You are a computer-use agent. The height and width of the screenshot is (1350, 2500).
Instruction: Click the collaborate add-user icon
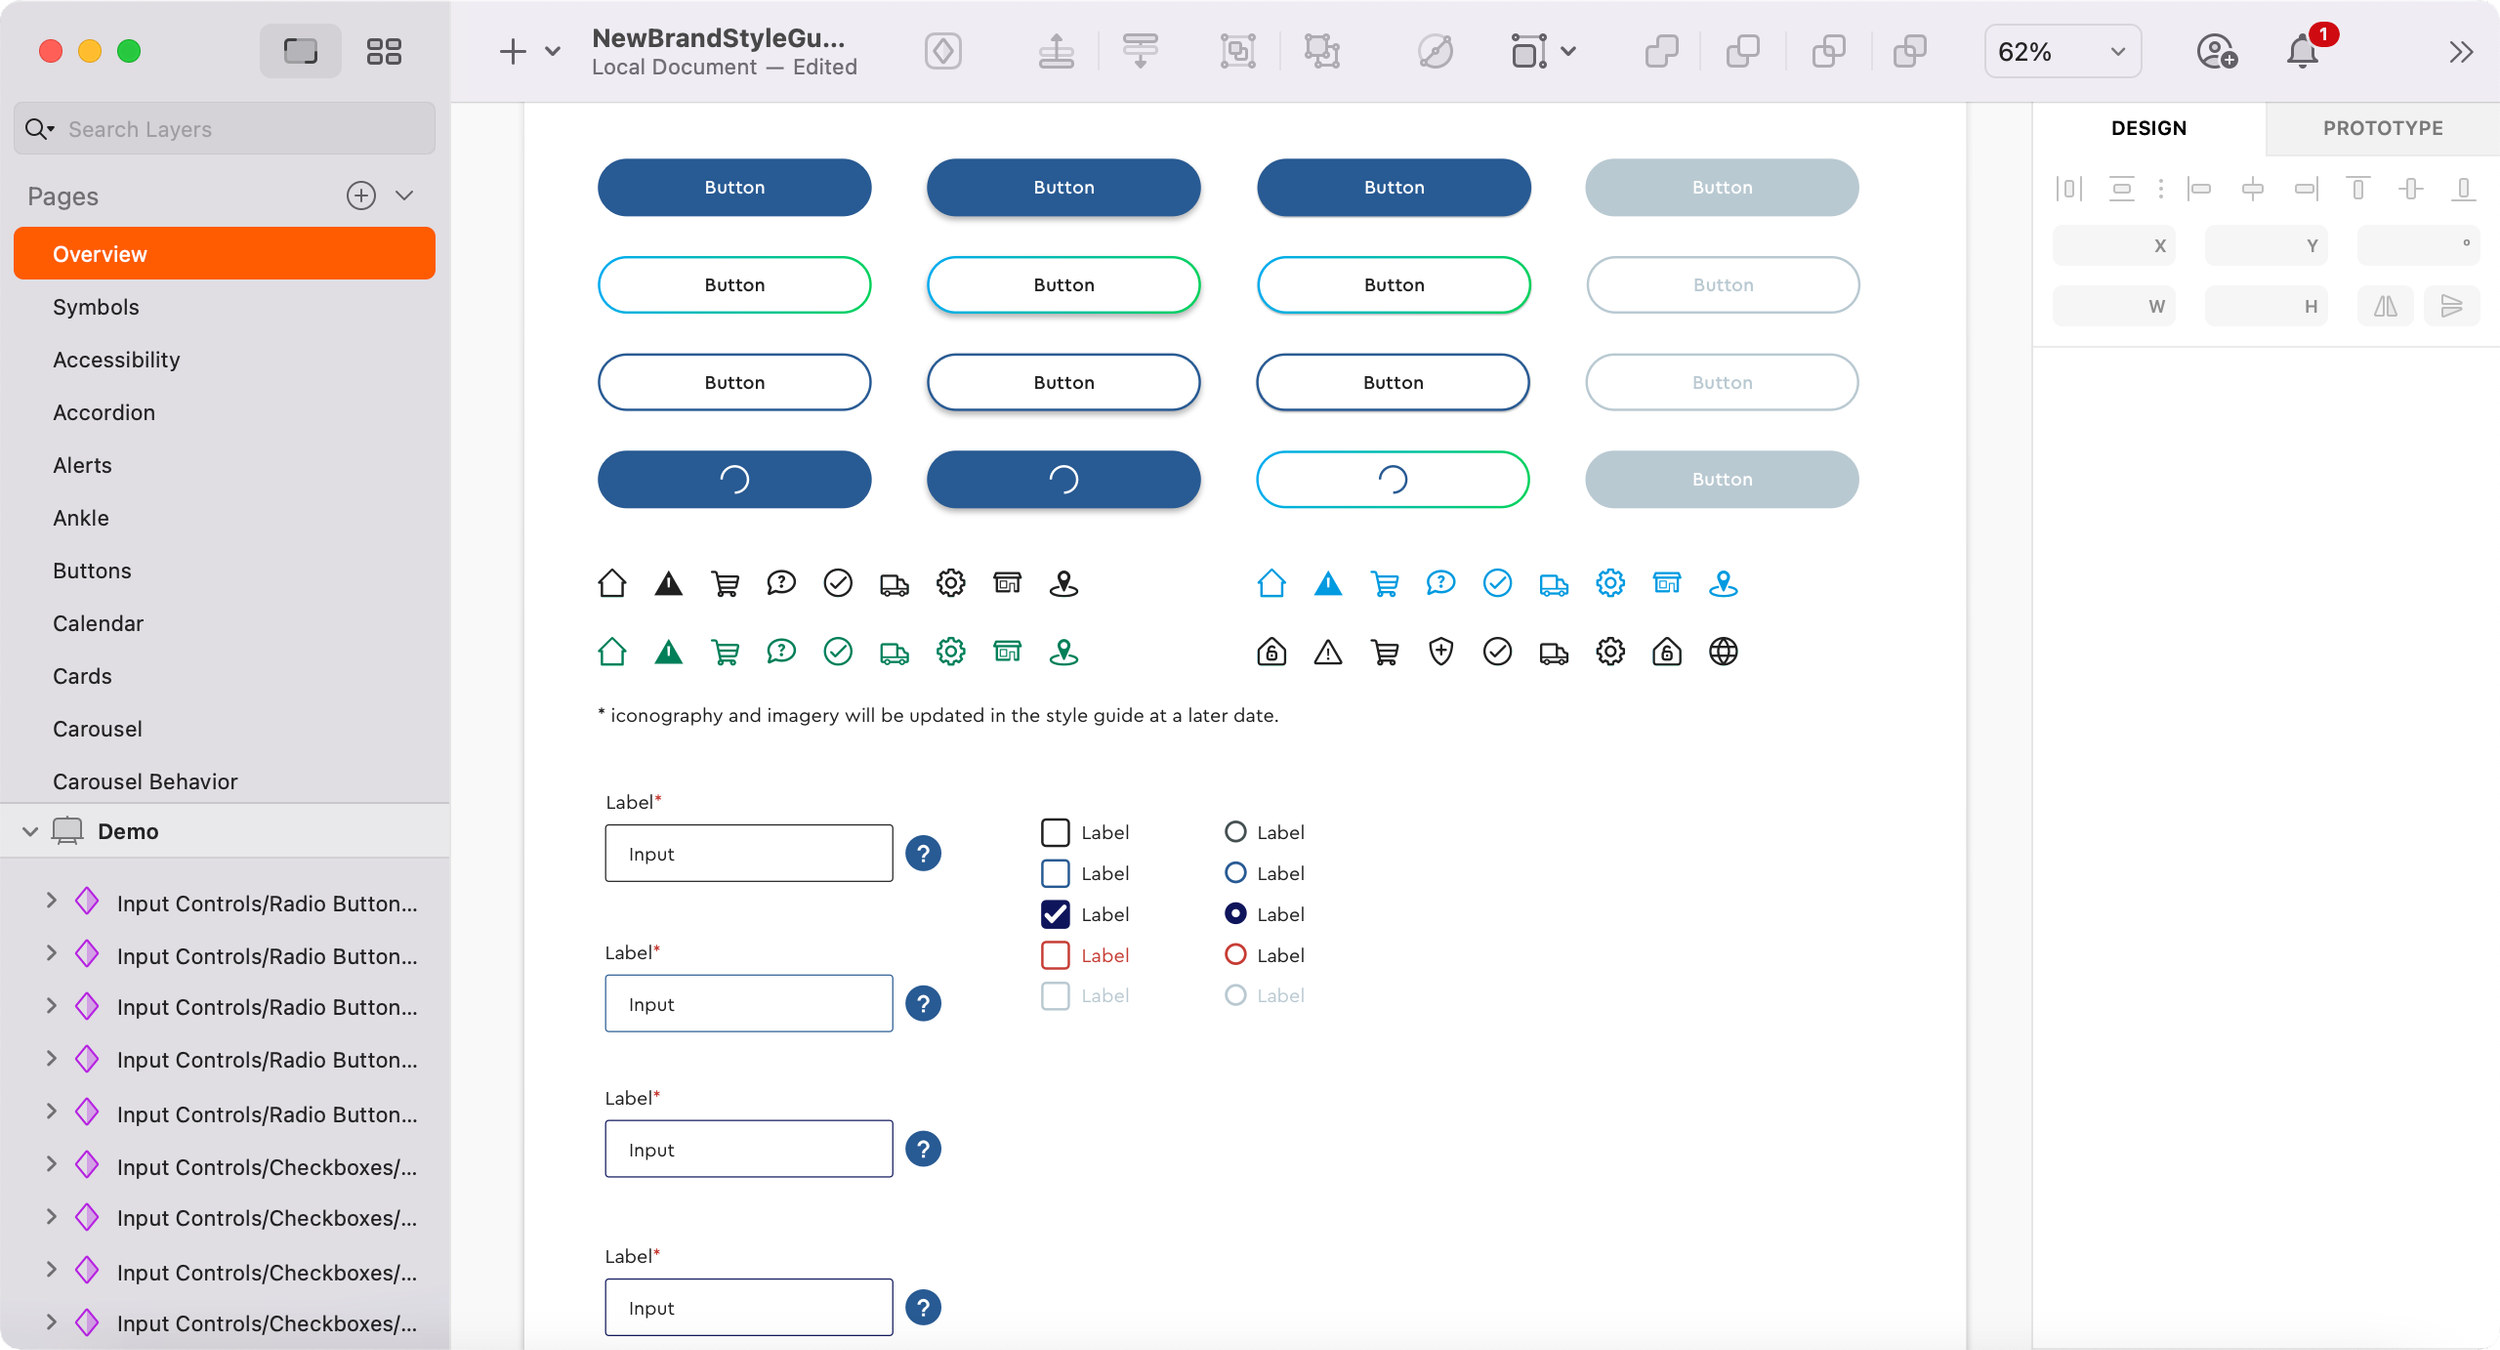[x=2216, y=51]
